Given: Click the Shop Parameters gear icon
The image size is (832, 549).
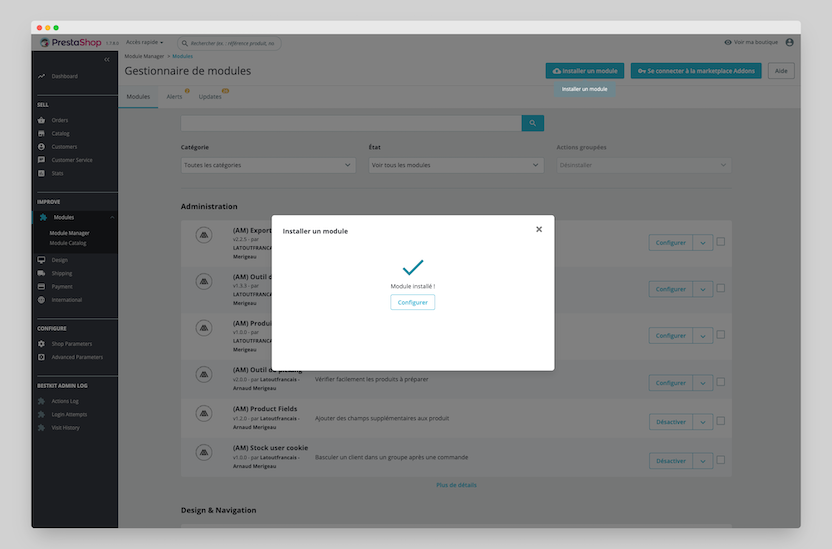Looking at the screenshot, I should click(x=41, y=344).
